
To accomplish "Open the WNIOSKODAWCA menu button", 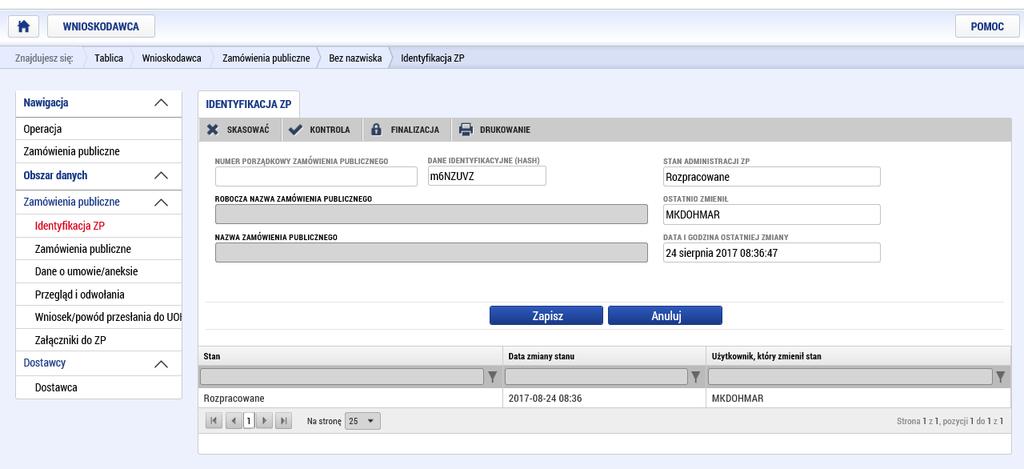I will click(x=101, y=26).
